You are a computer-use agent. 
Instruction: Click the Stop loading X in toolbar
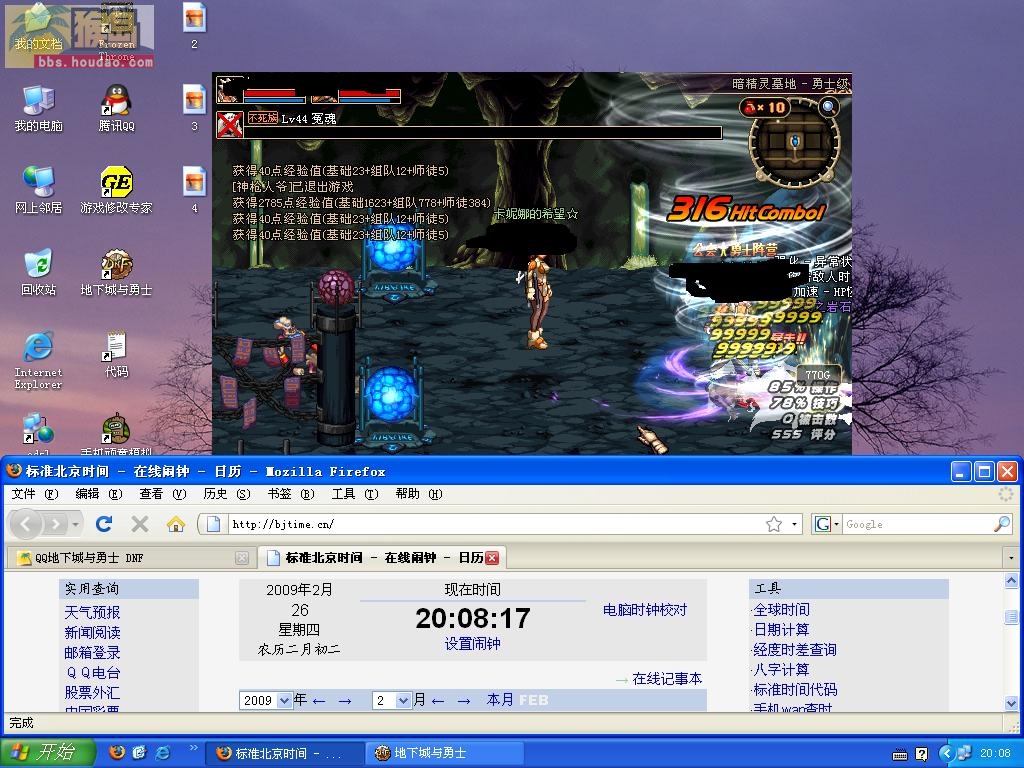tap(140, 524)
